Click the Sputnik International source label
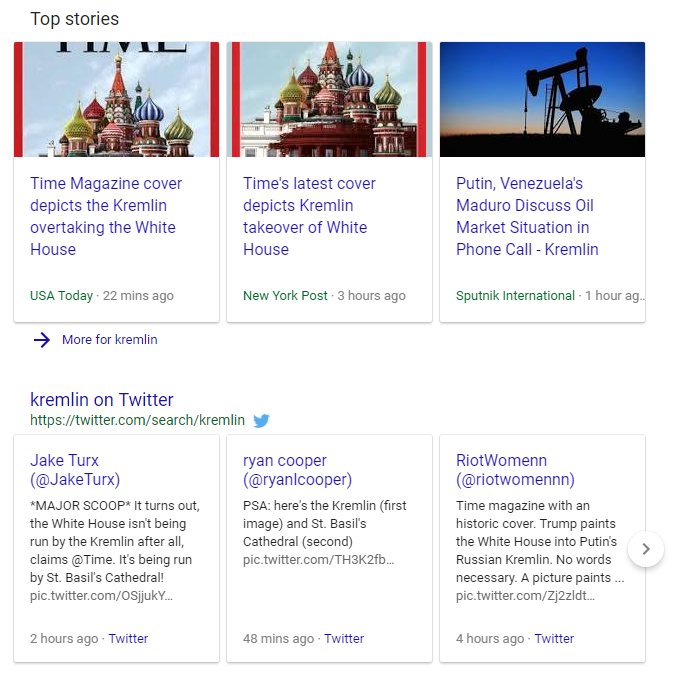Image resolution: width=682 pixels, height=689 pixels. pyautogui.click(x=515, y=296)
